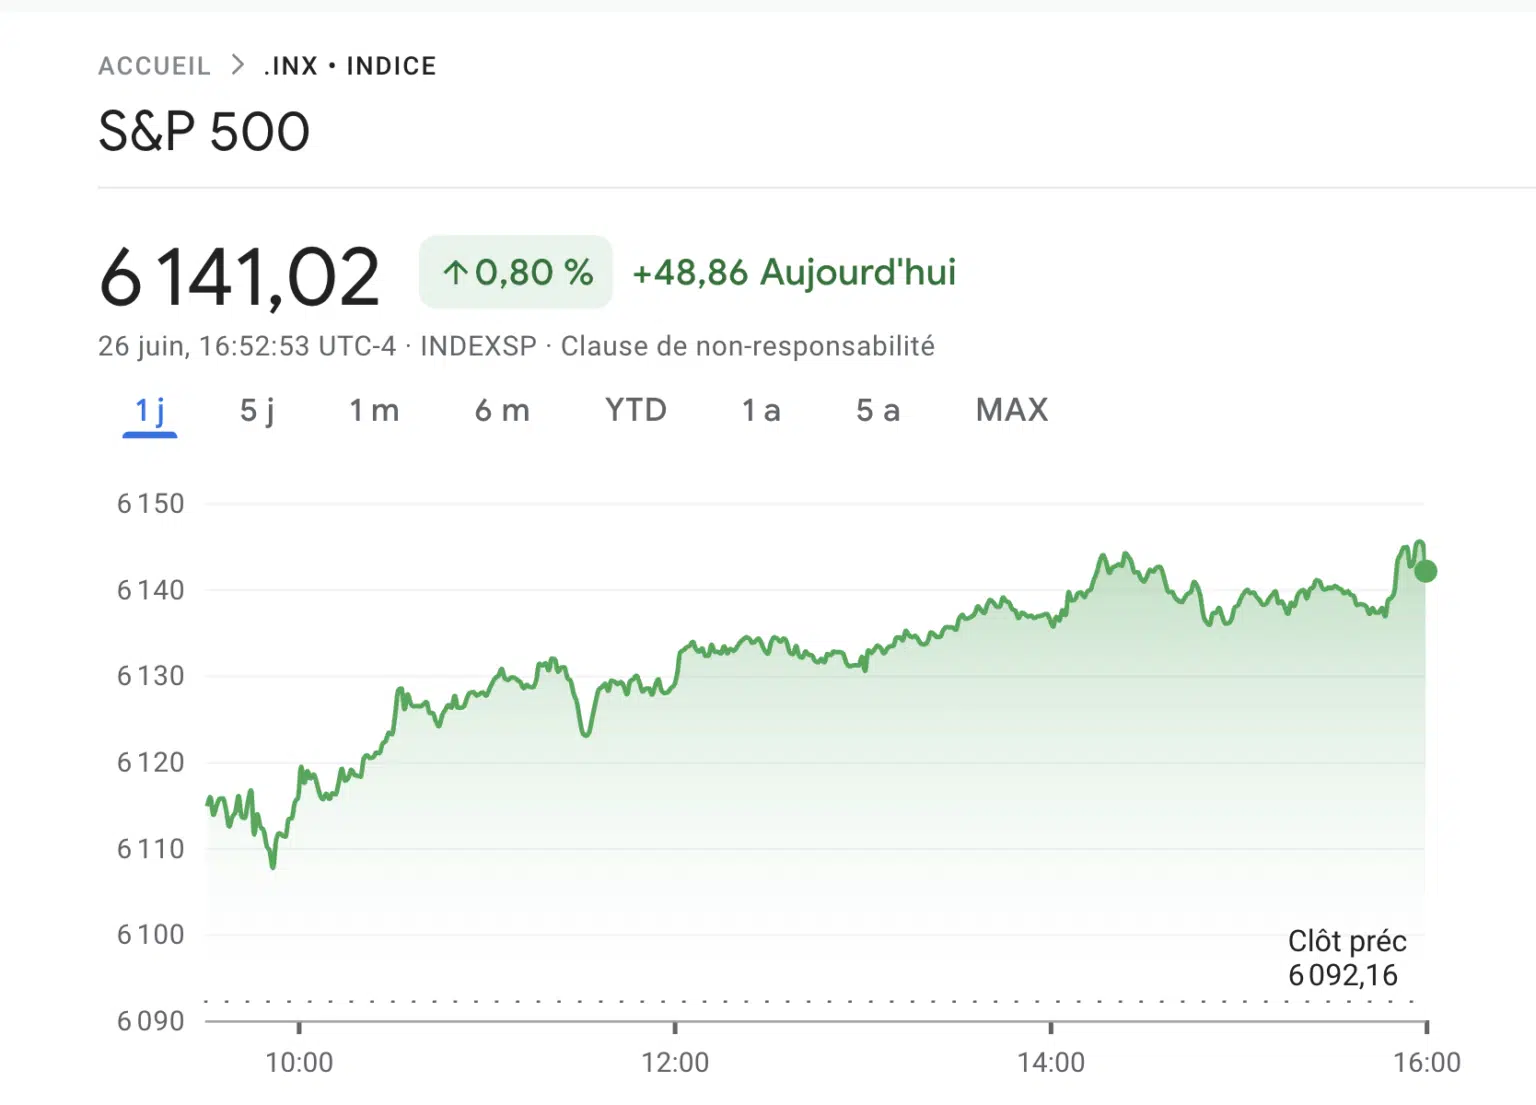This screenshot has height=1105, width=1536.
Task: Switch to the 1 j time range tab
Action: pyautogui.click(x=150, y=411)
